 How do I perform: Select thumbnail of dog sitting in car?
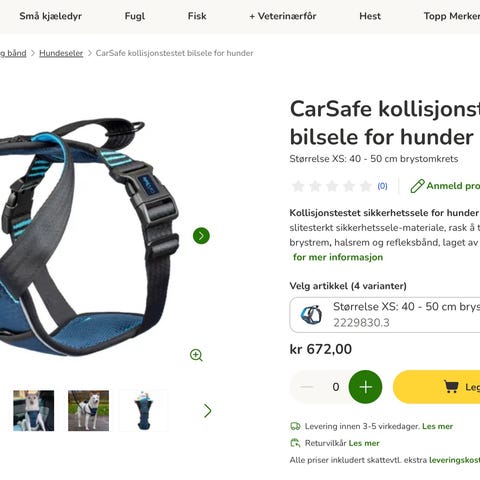point(34,411)
